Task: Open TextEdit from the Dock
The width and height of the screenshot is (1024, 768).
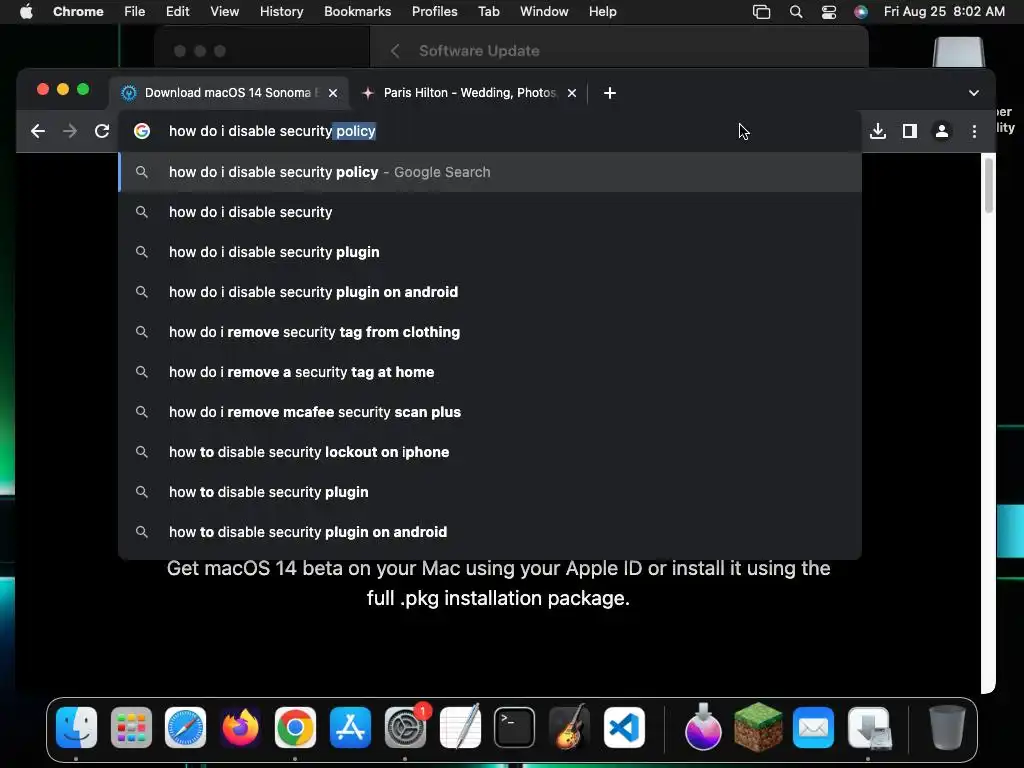Action: click(x=460, y=728)
